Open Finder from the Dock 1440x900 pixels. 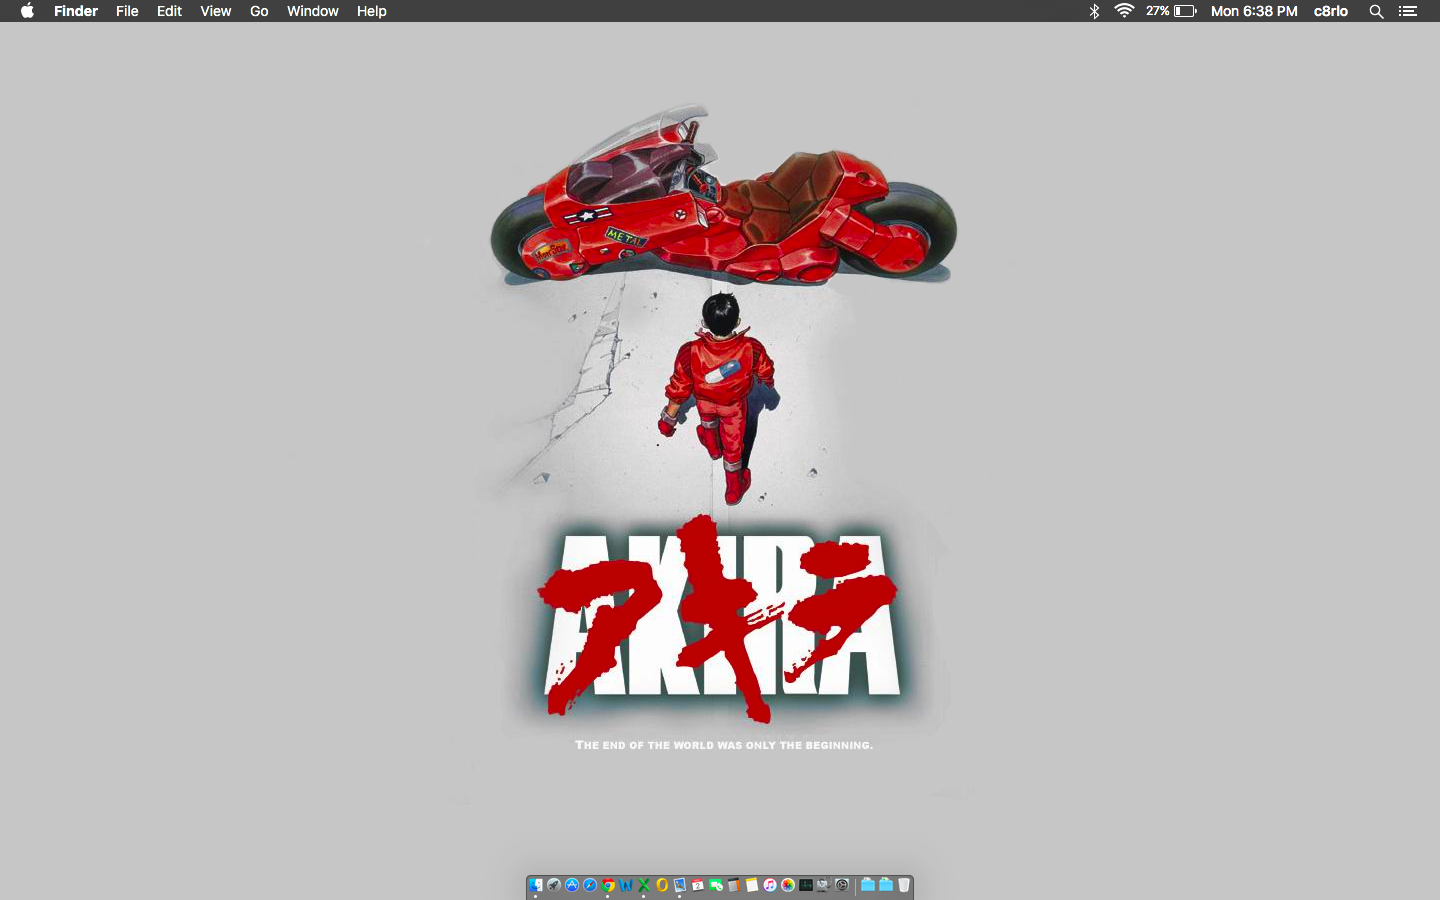tap(535, 885)
